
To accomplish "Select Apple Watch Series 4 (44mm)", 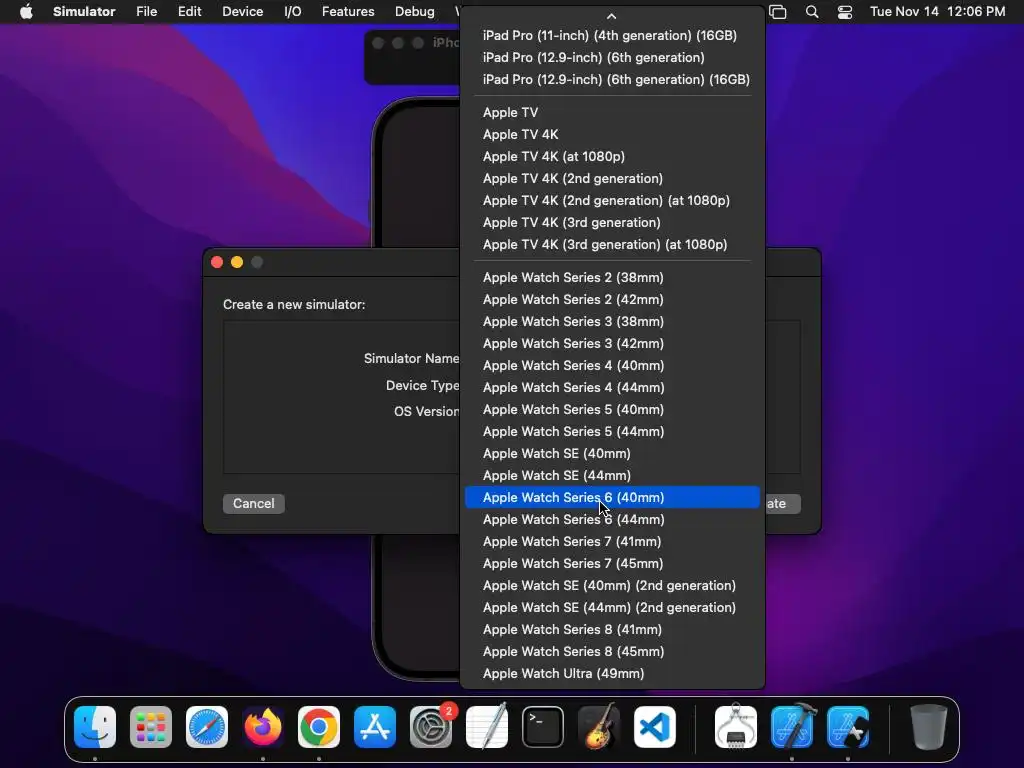I will (613, 388).
